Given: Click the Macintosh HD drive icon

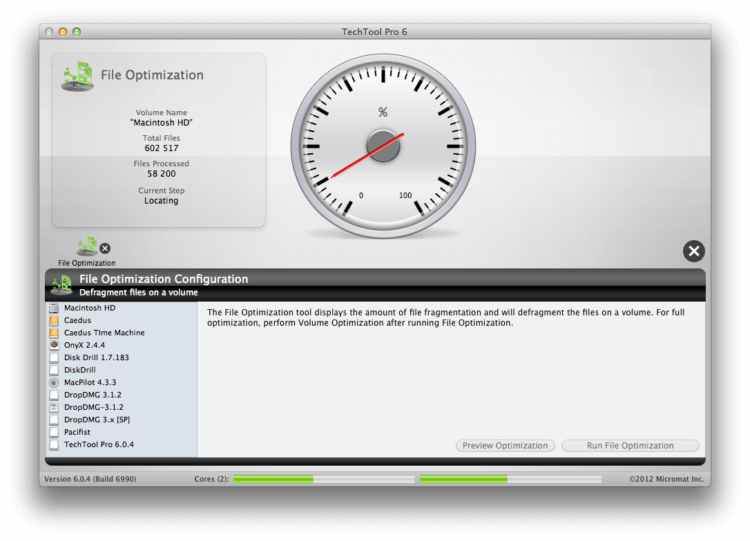Looking at the screenshot, I should click(x=54, y=308).
